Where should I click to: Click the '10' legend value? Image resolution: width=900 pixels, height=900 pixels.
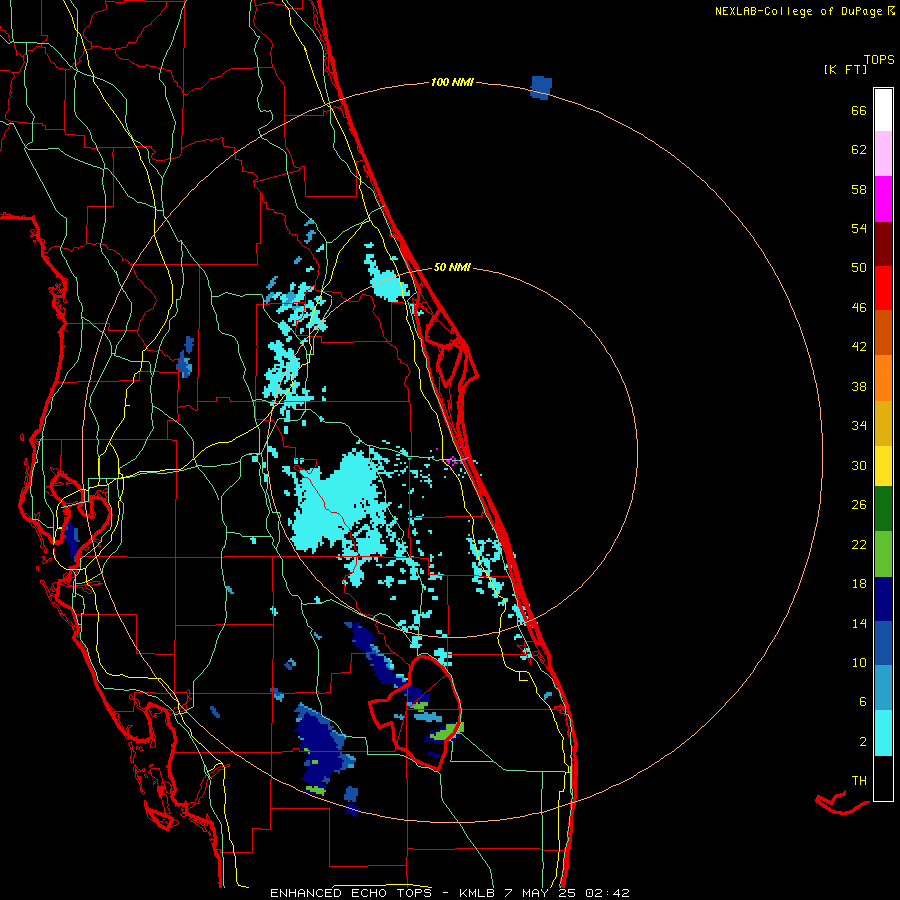859,663
